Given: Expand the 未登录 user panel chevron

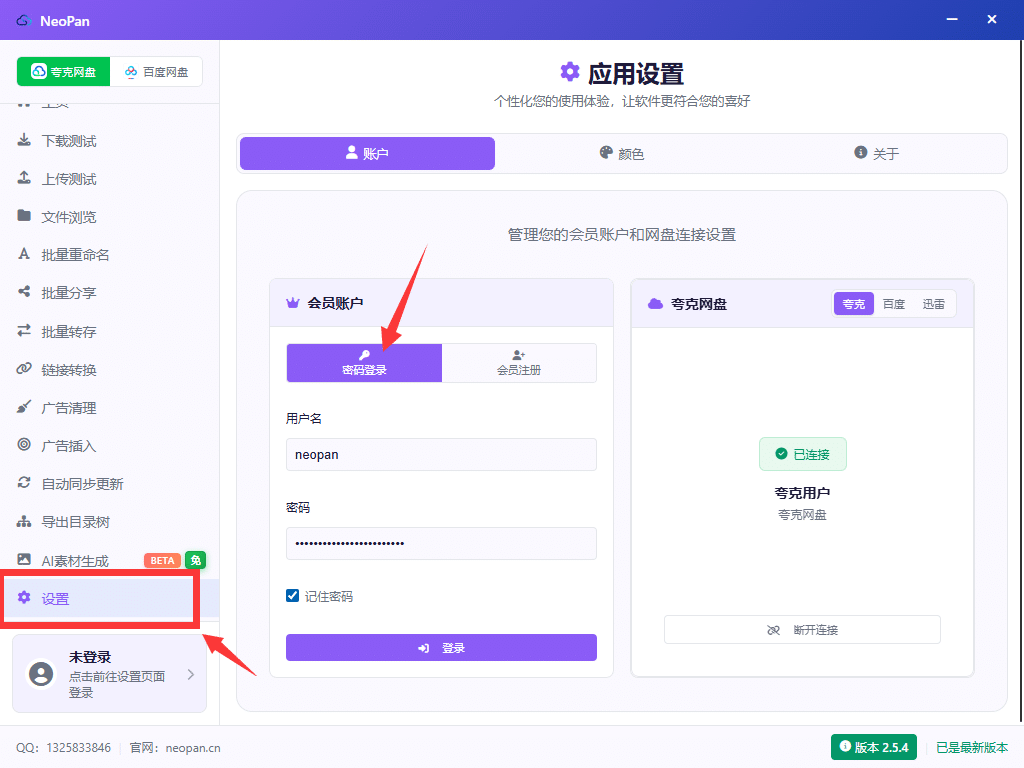Looking at the screenshot, I should [x=191, y=675].
